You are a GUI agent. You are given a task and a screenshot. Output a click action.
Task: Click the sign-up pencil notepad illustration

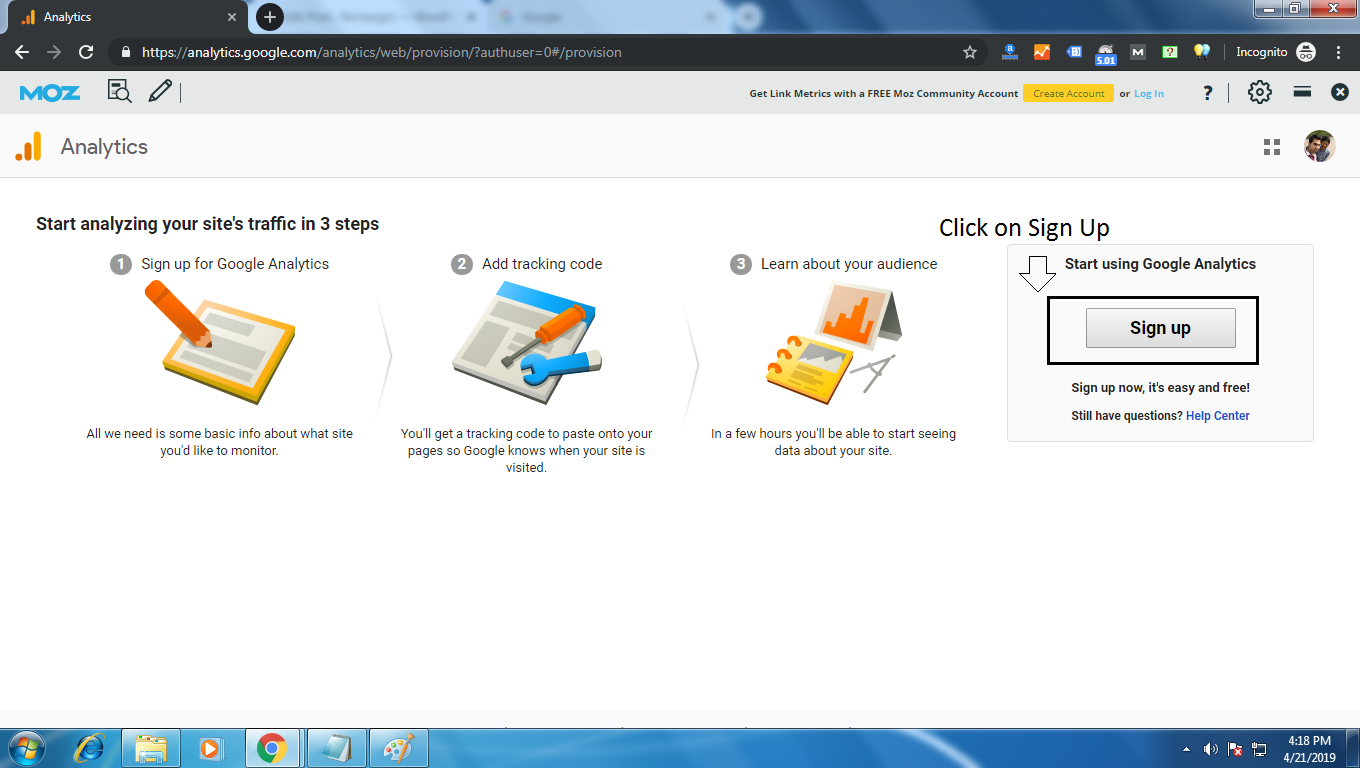click(x=219, y=342)
